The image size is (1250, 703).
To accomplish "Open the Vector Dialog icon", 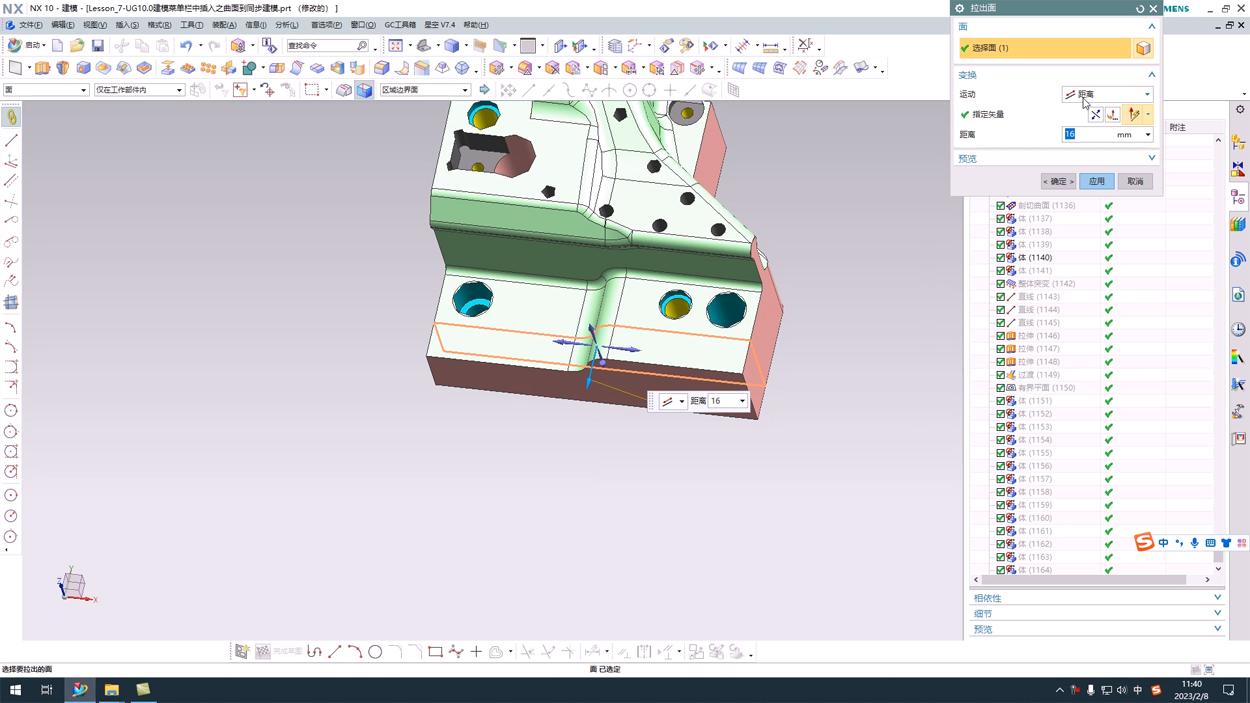I will click(1113, 115).
